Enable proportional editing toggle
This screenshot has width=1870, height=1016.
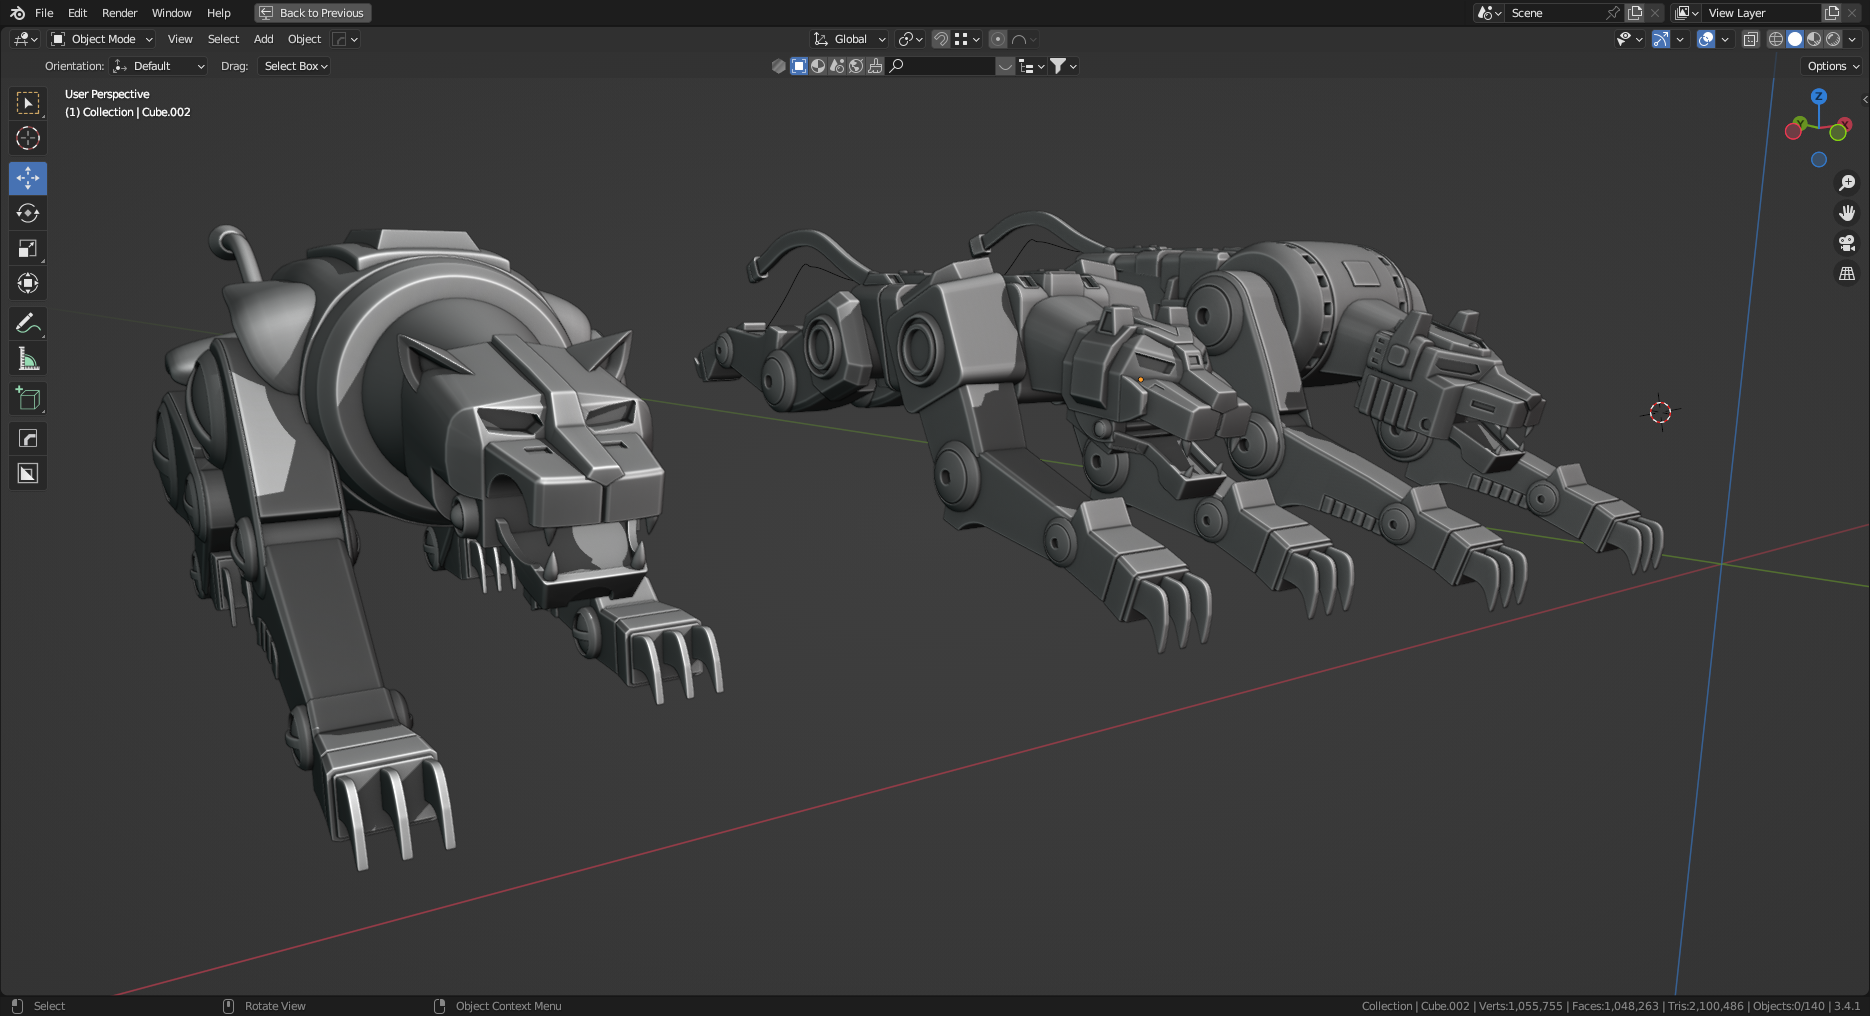pyautogui.click(x=998, y=39)
